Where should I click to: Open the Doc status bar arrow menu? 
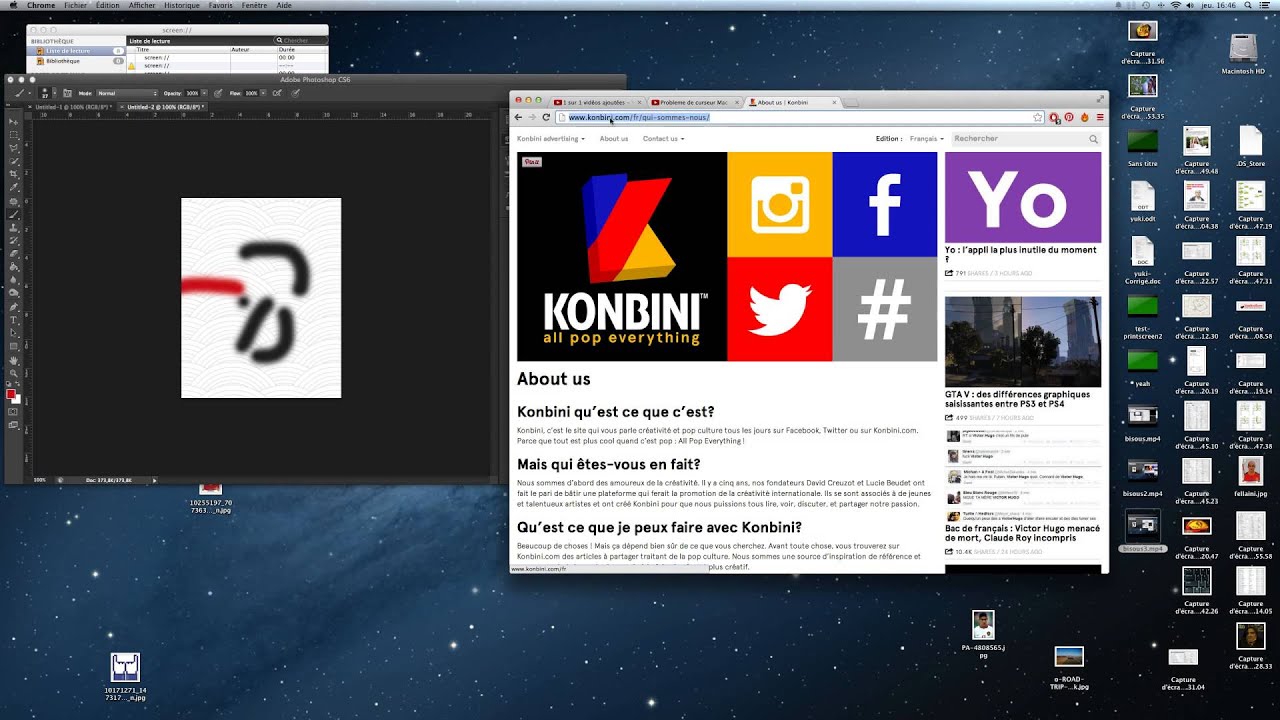(x=154, y=480)
